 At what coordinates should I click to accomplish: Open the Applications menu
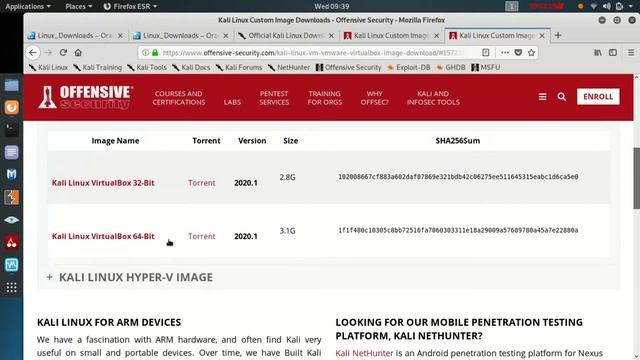click(28, 6)
